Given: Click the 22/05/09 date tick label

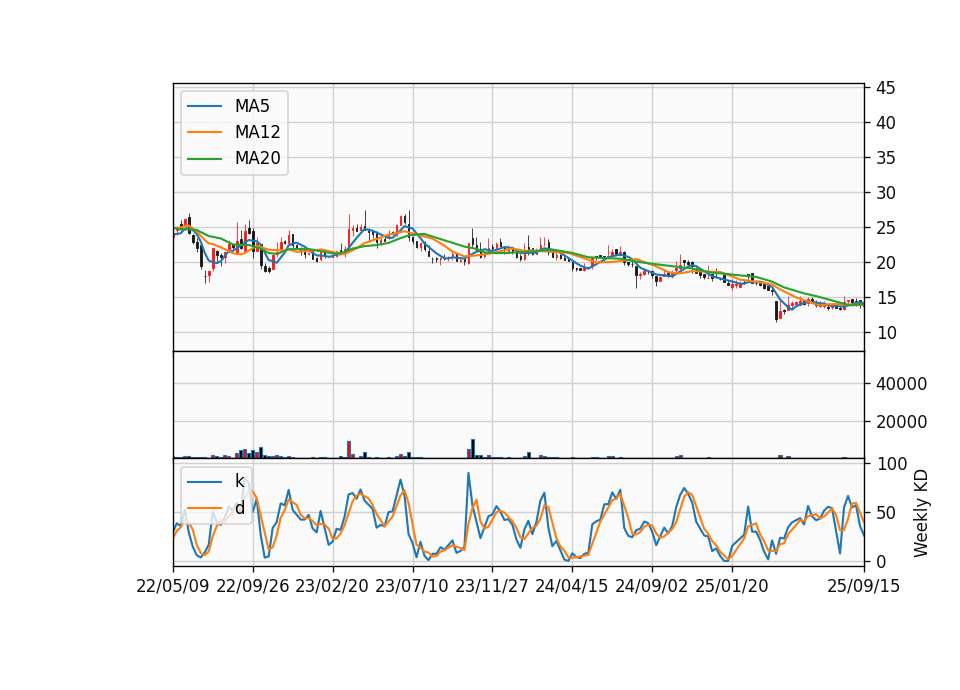Looking at the screenshot, I should [173, 586].
